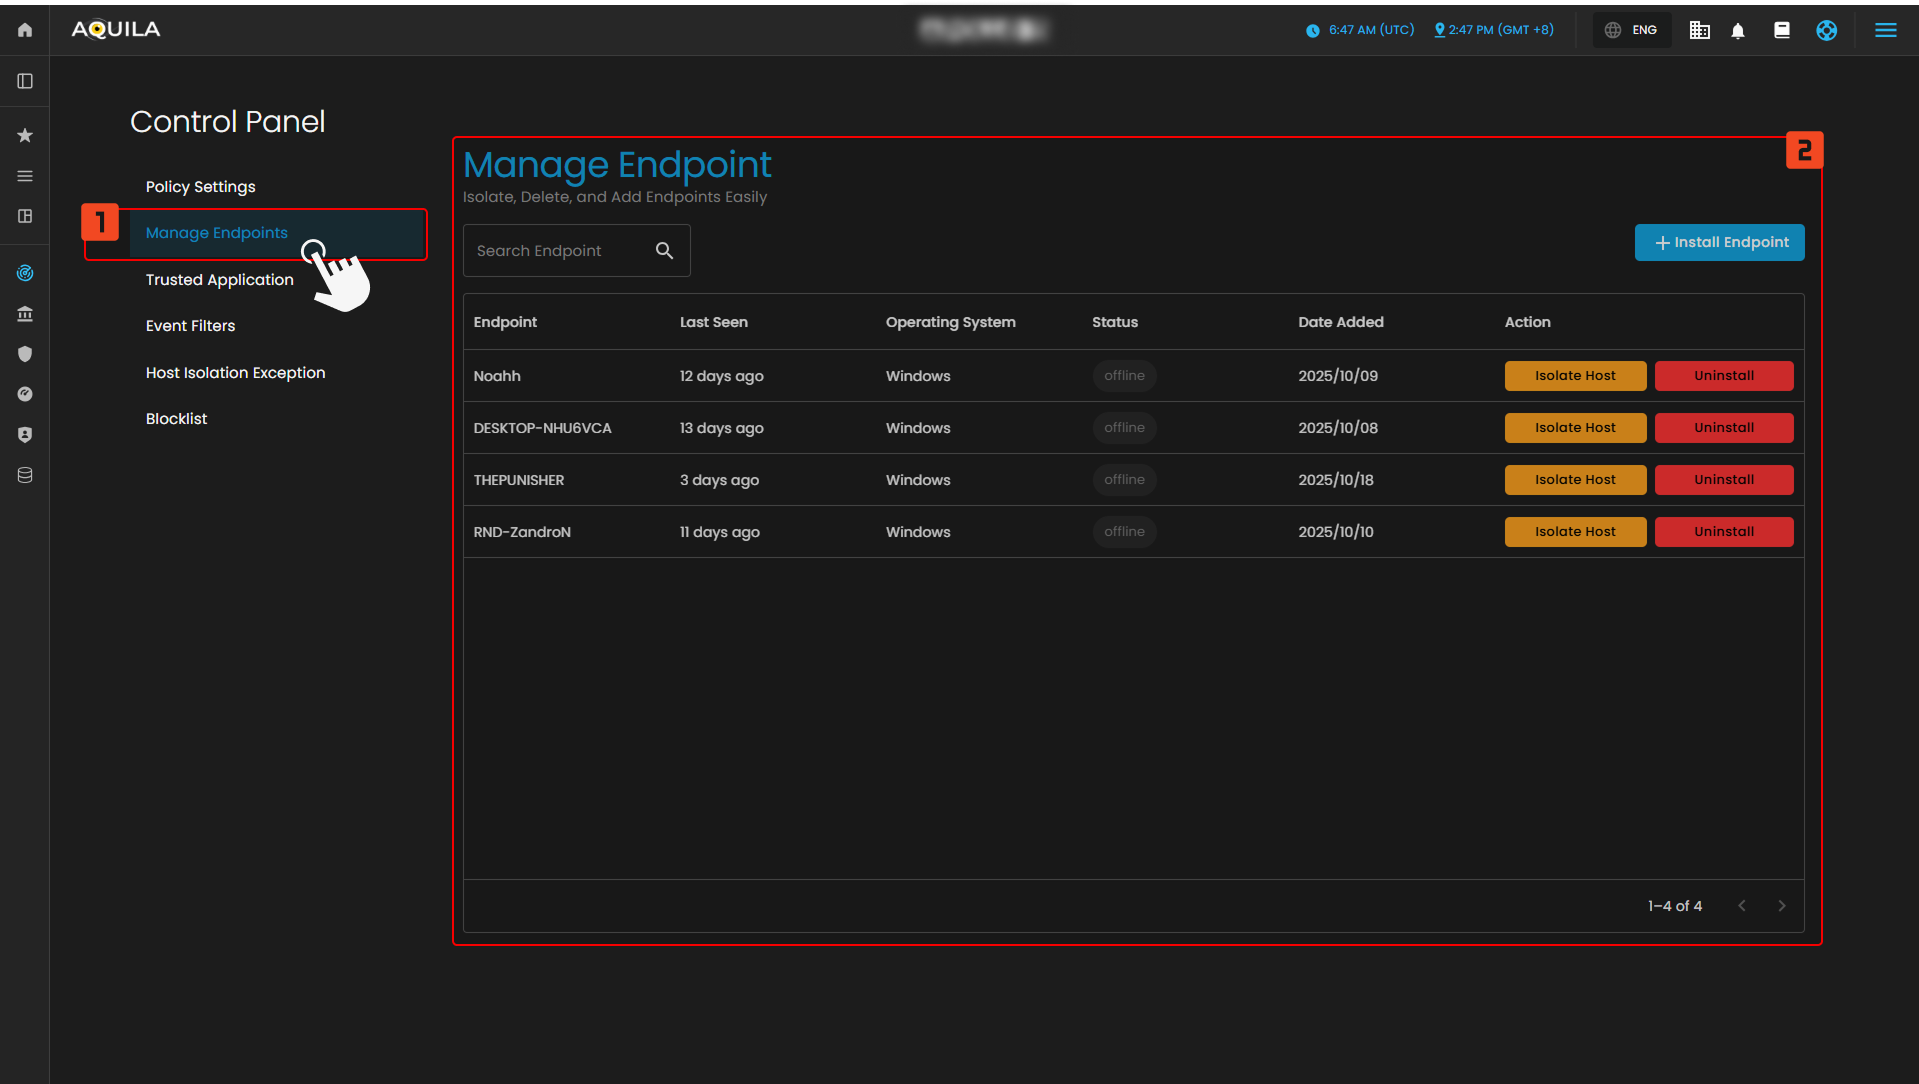Open Host Isolation Exception settings
The image size is (1919, 1084).
pos(235,373)
